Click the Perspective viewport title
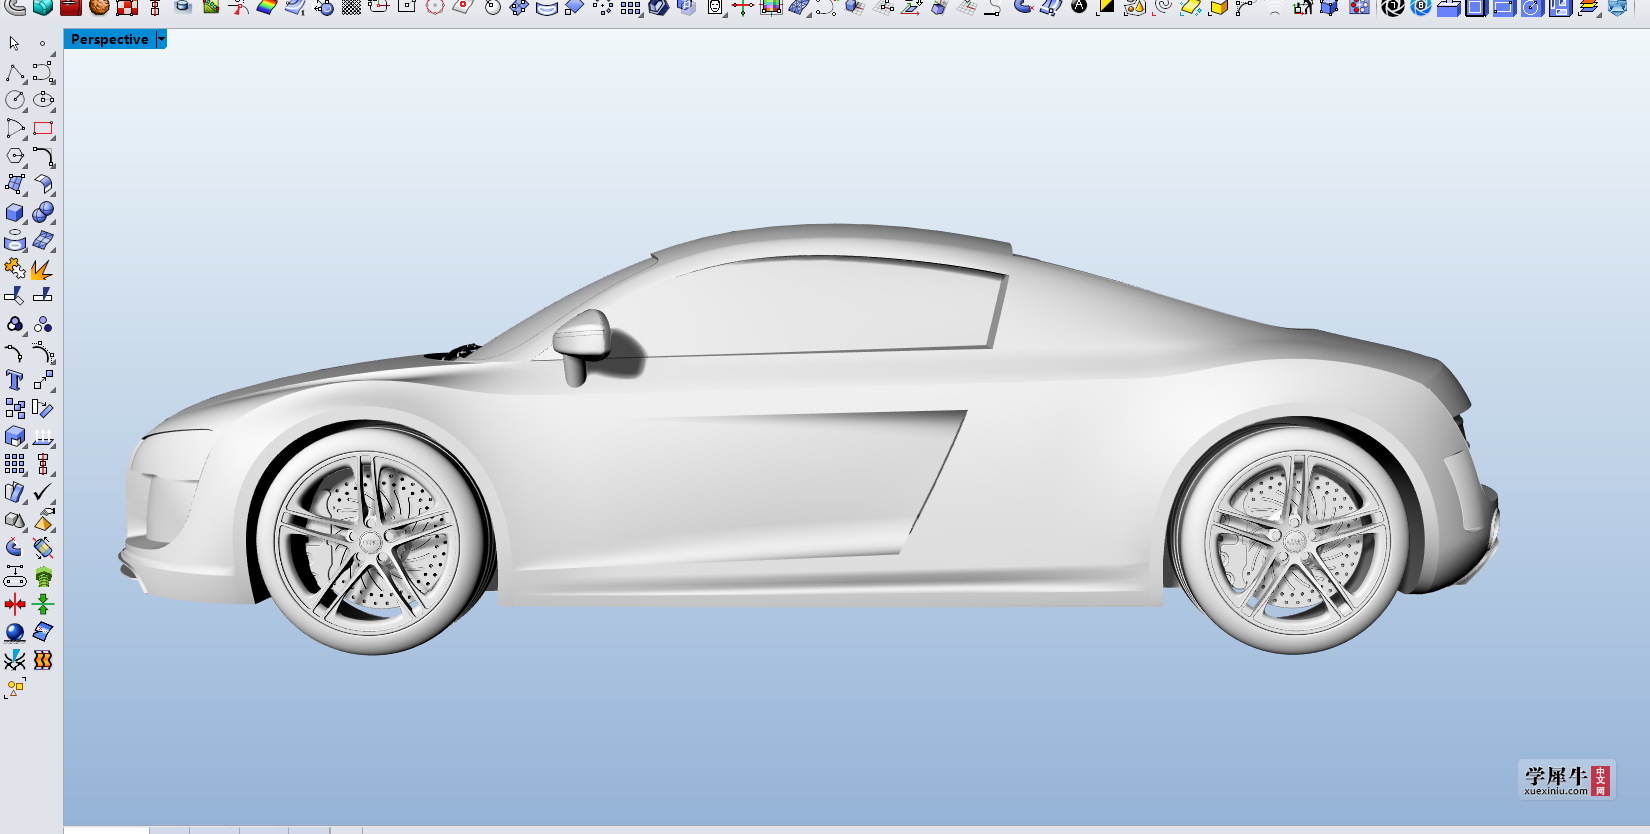 point(109,39)
